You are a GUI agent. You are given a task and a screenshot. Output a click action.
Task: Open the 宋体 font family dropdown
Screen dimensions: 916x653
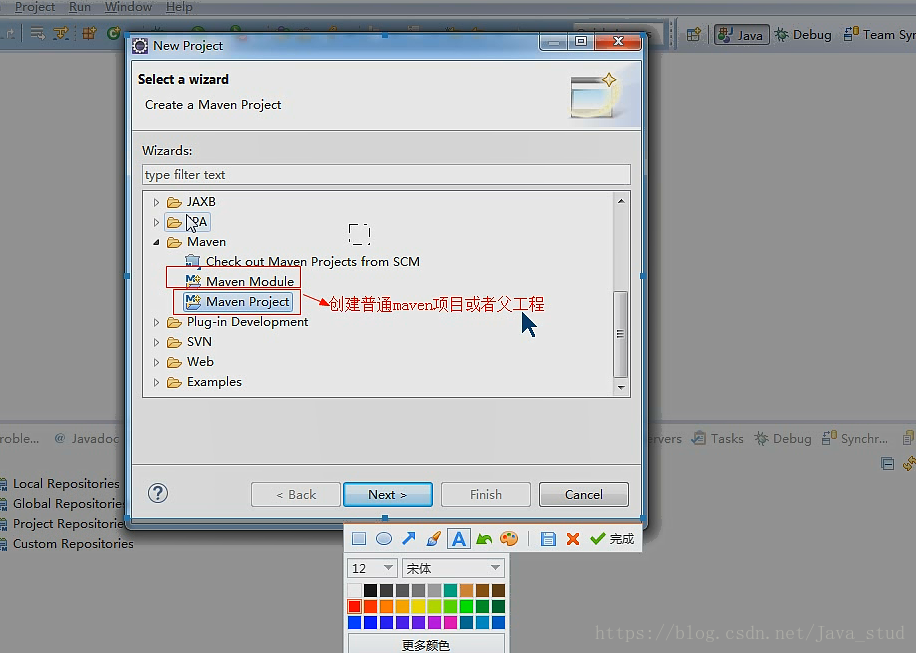453,568
